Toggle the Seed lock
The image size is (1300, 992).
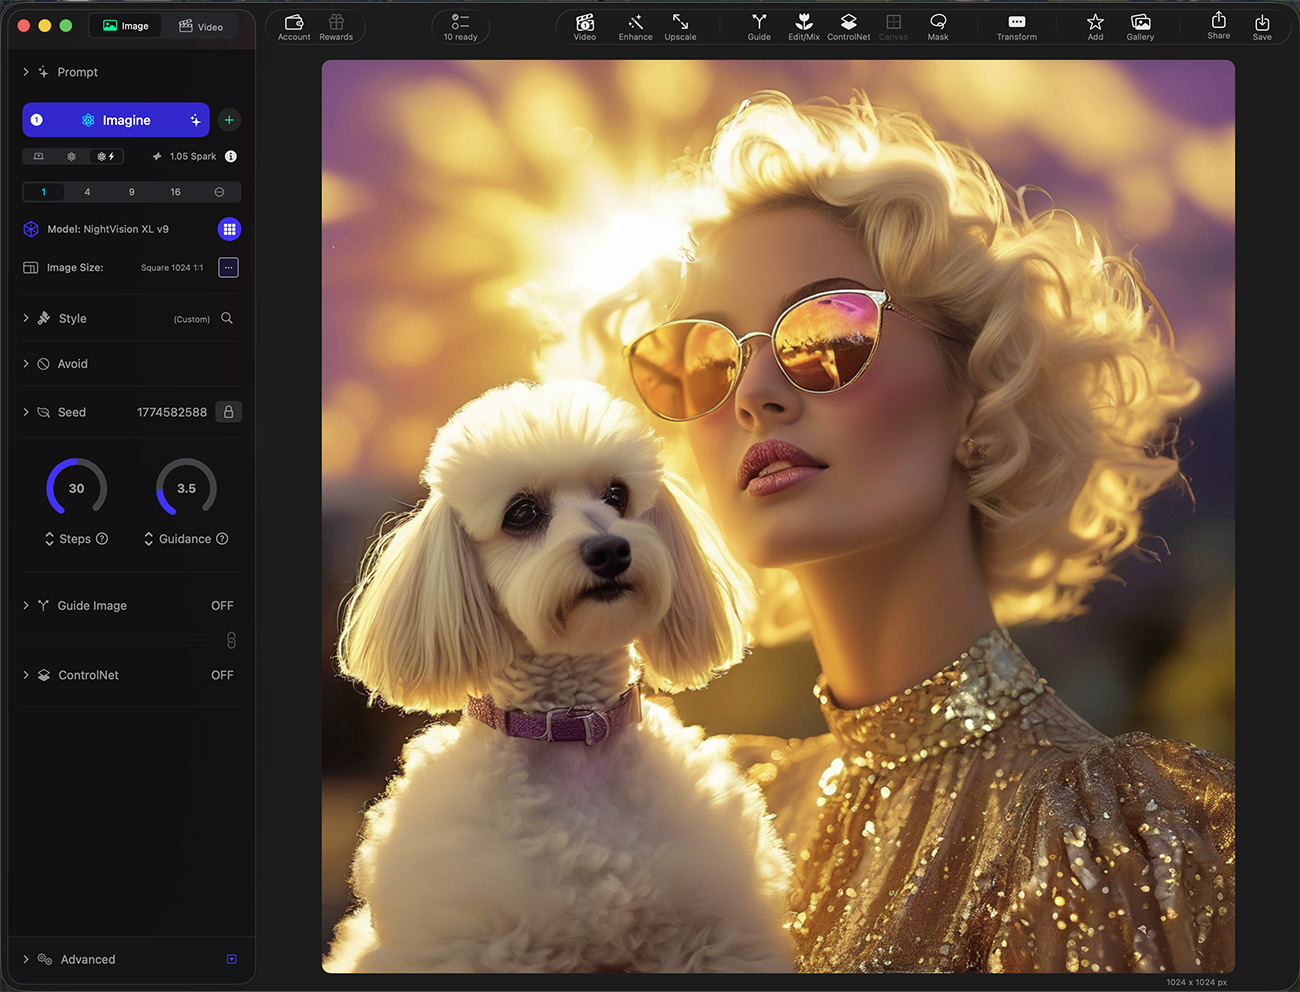(229, 412)
